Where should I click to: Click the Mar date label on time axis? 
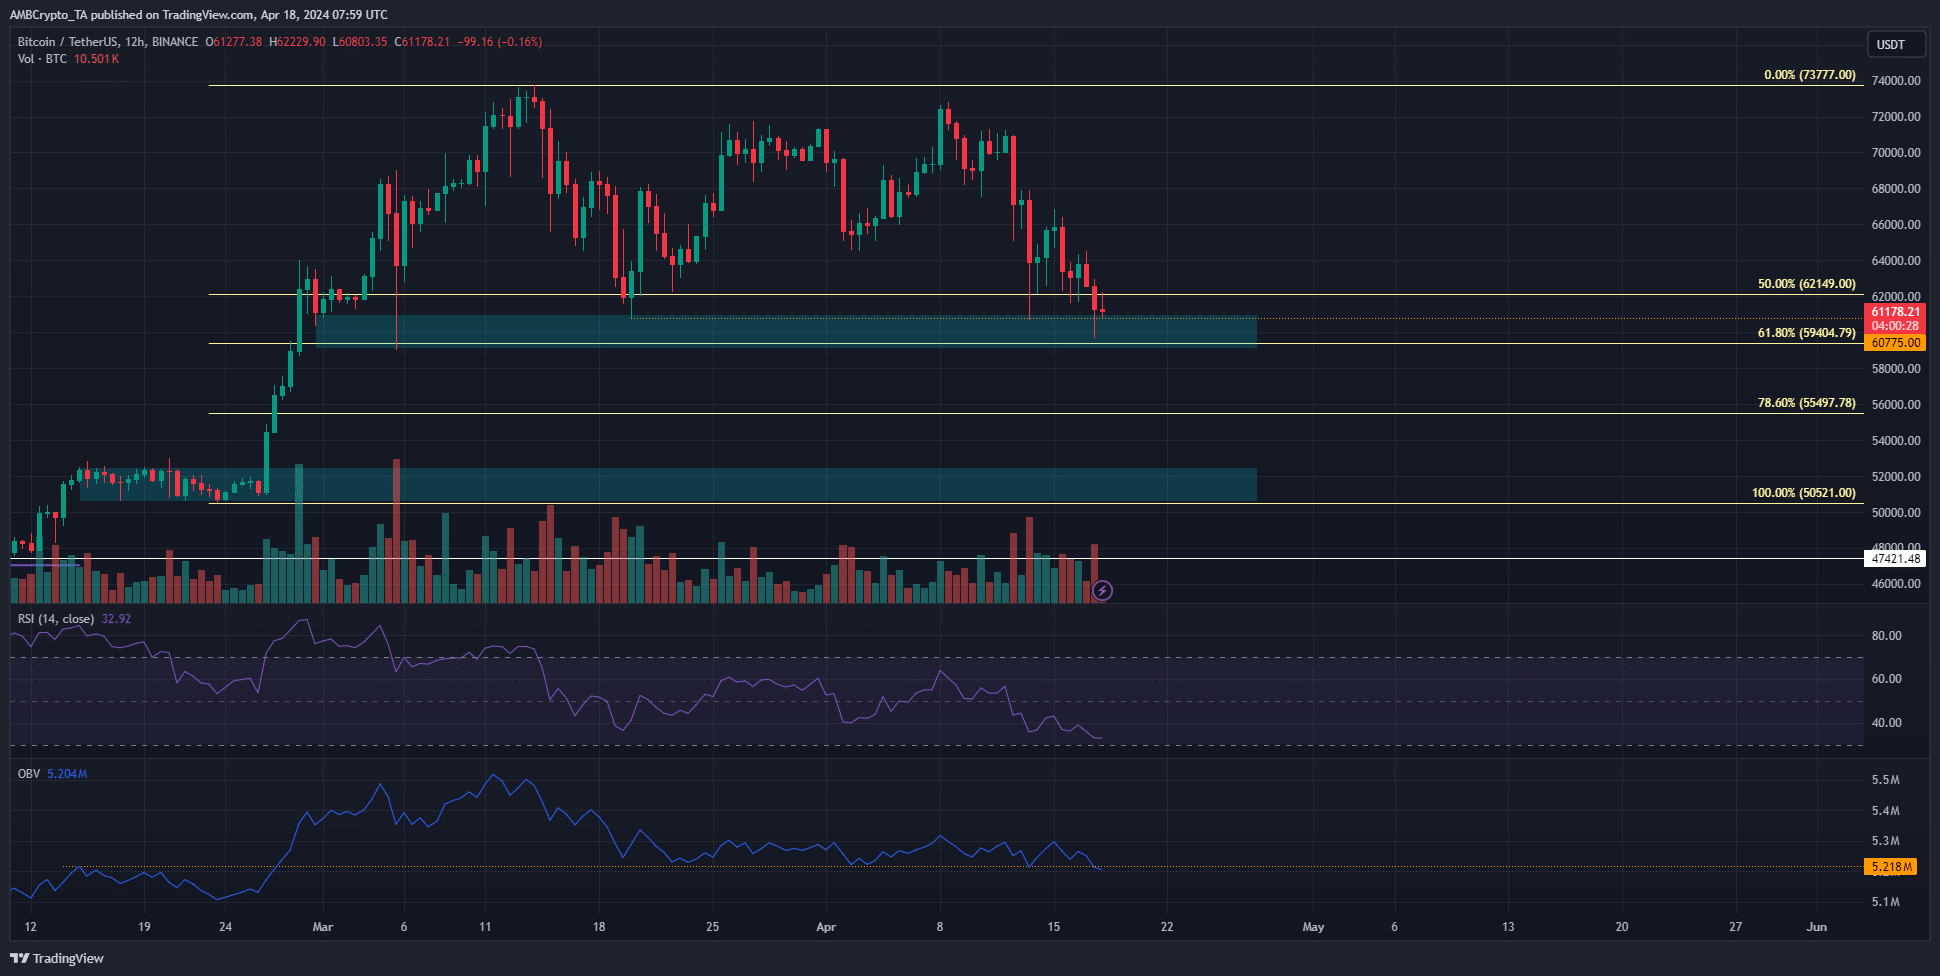[x=322, y=927]
